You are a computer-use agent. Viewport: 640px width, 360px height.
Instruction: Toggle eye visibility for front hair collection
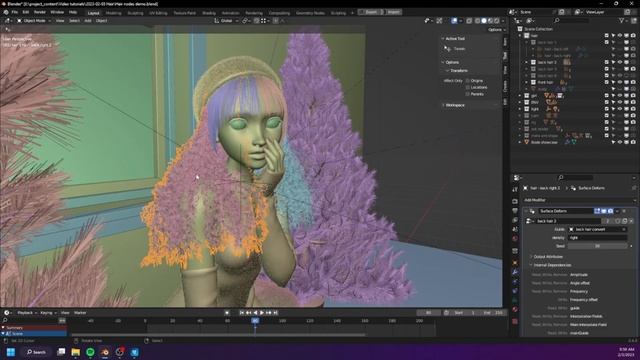pyautogui.click(x=620, y=82)
